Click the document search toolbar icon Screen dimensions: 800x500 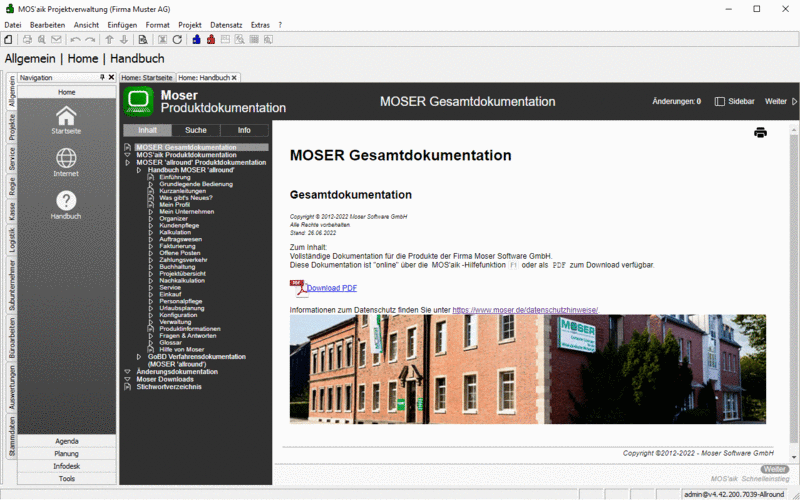click(143, 39)
